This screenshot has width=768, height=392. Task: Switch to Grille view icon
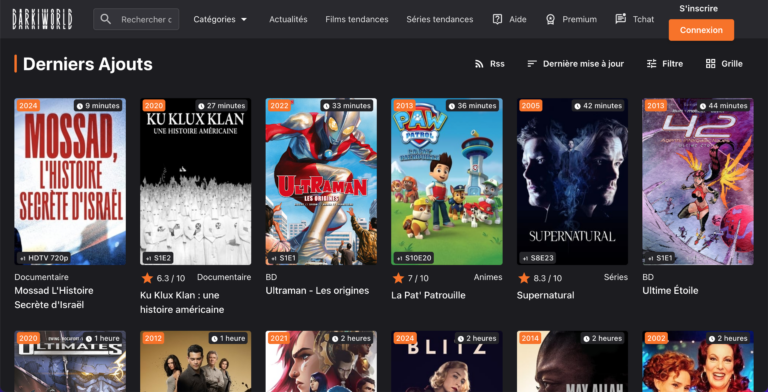[710, 64]
